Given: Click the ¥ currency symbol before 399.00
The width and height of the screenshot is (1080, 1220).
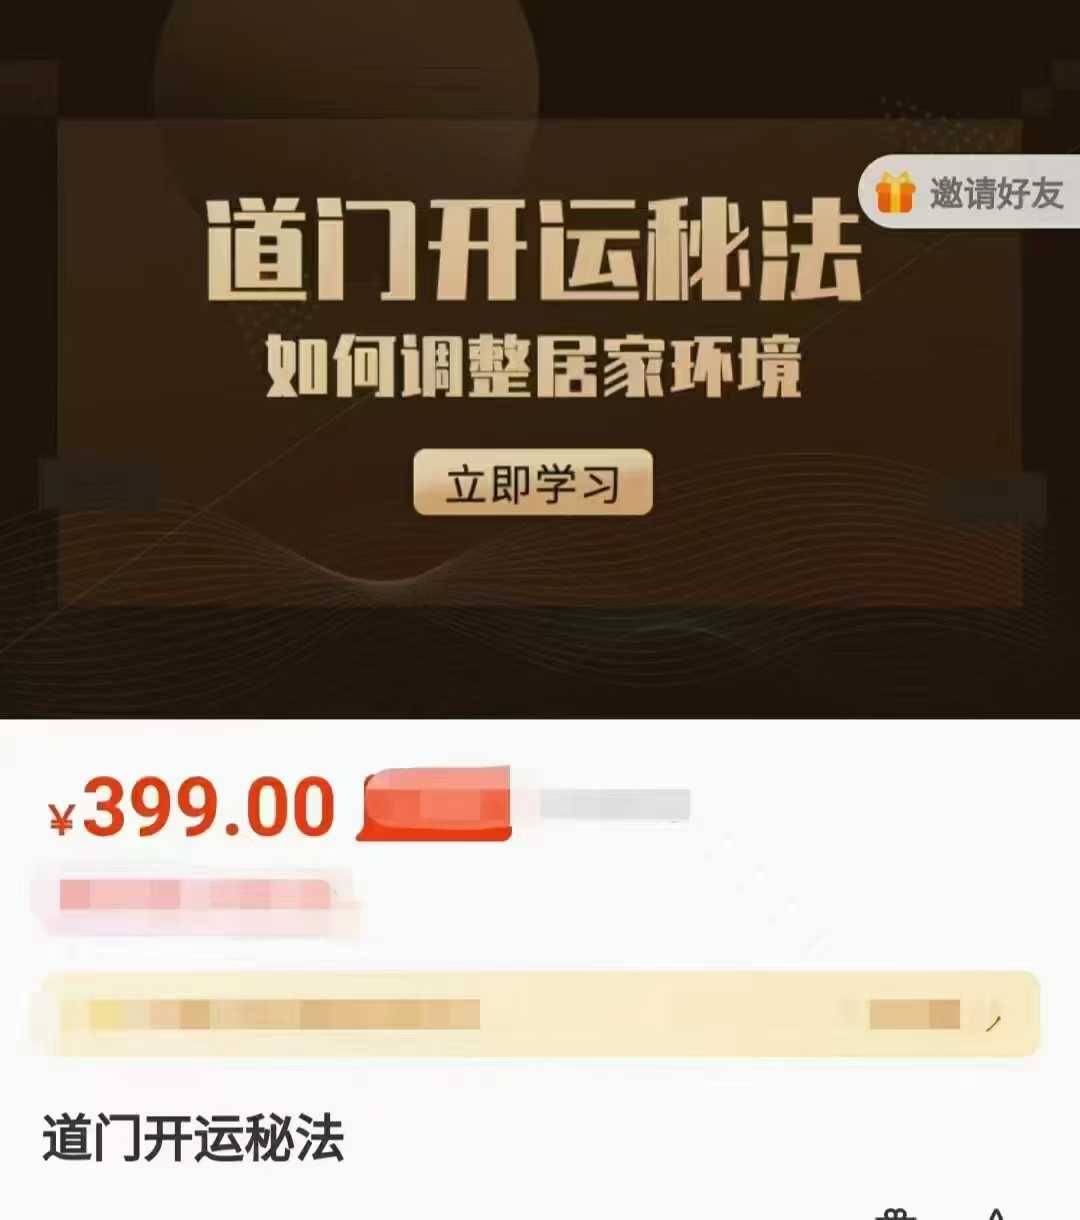Looking at the screenshot, I should pyautogui.click(x=62, y=819).
